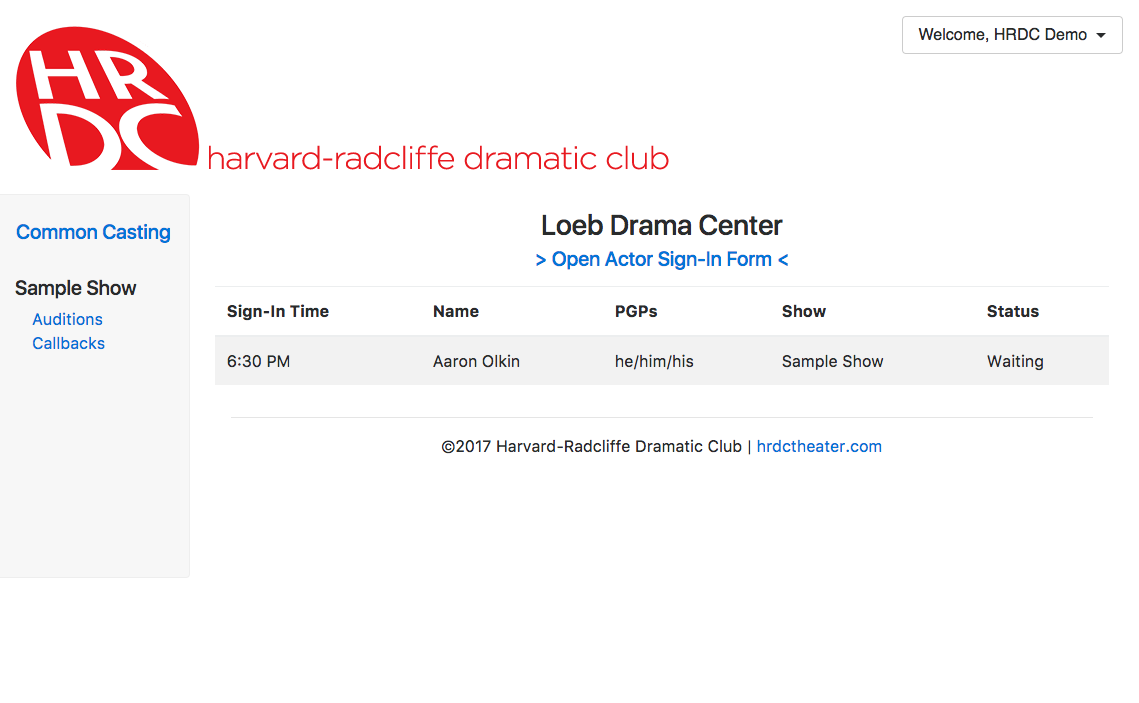Visit the hrdctheater.com footer link
1139x703 pixels.
click(819, 447)
